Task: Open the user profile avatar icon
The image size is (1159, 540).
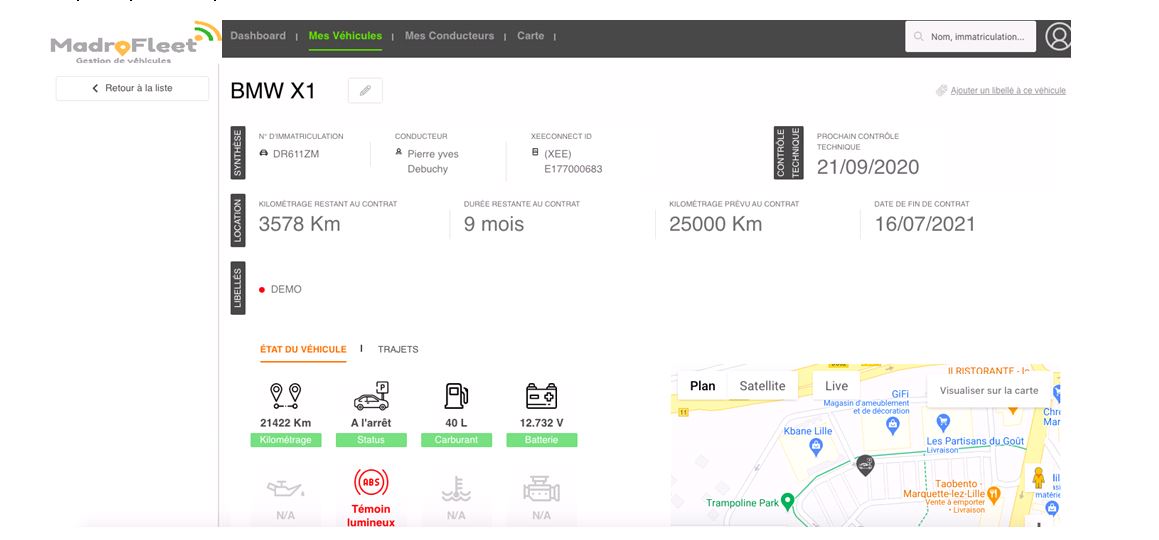Action: click(1058, 36)
